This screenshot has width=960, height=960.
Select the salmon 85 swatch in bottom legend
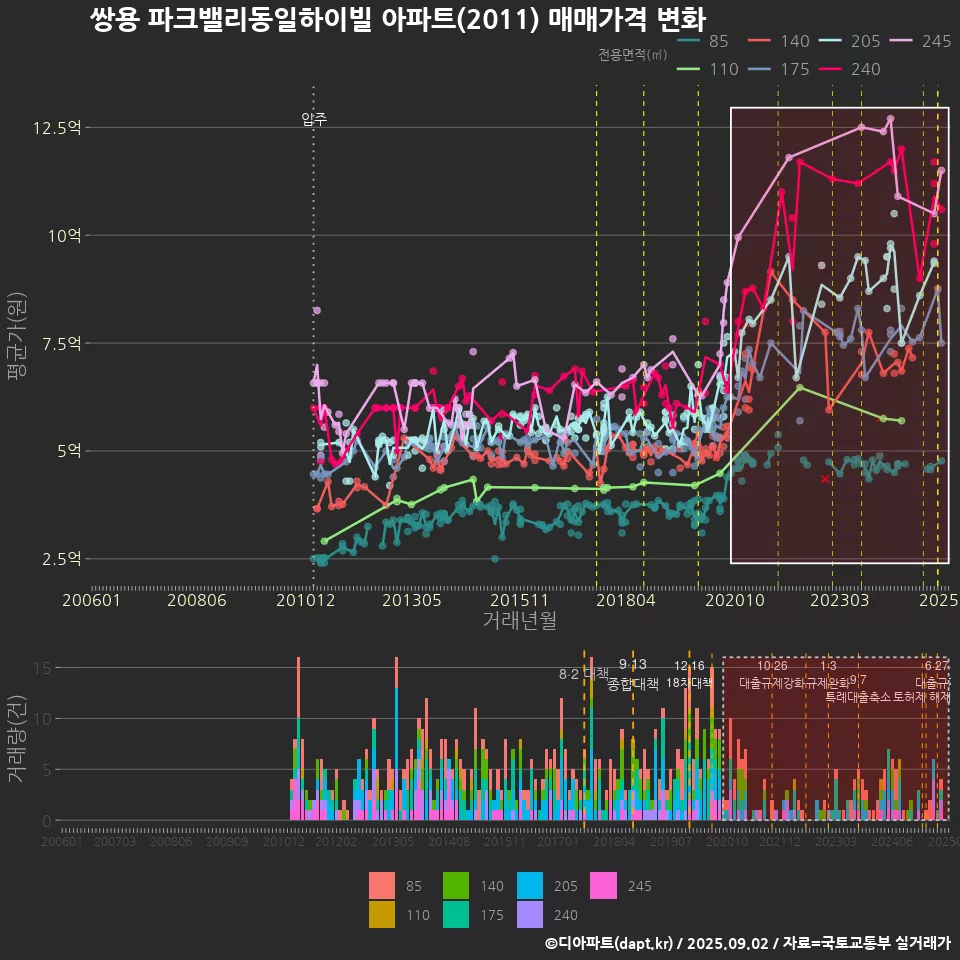tap(382, 885)
